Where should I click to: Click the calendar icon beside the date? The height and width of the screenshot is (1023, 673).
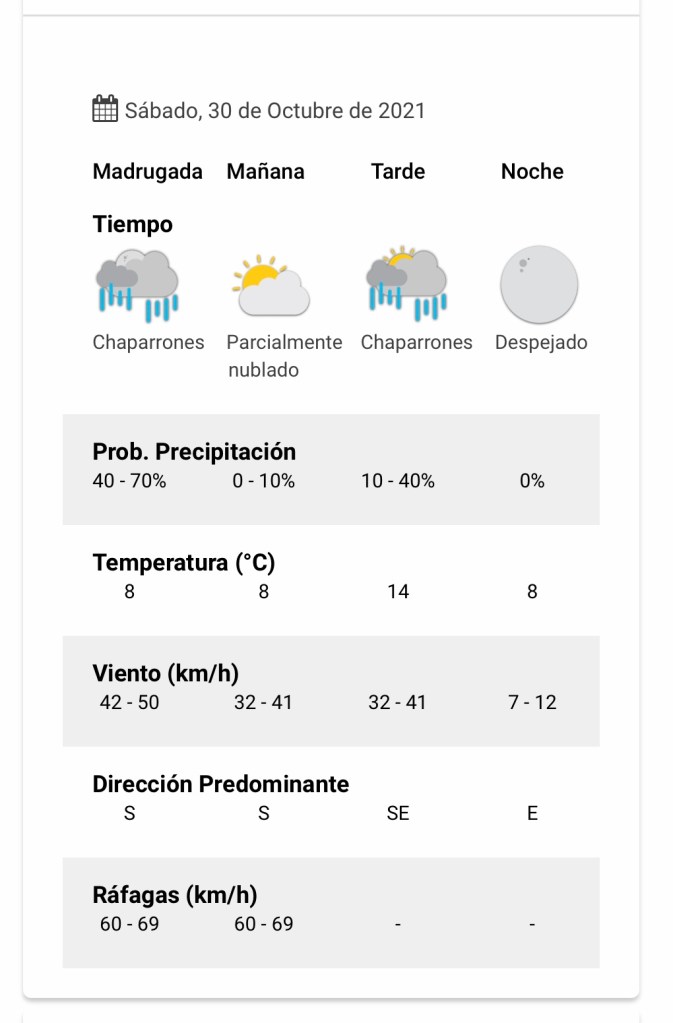105,109
